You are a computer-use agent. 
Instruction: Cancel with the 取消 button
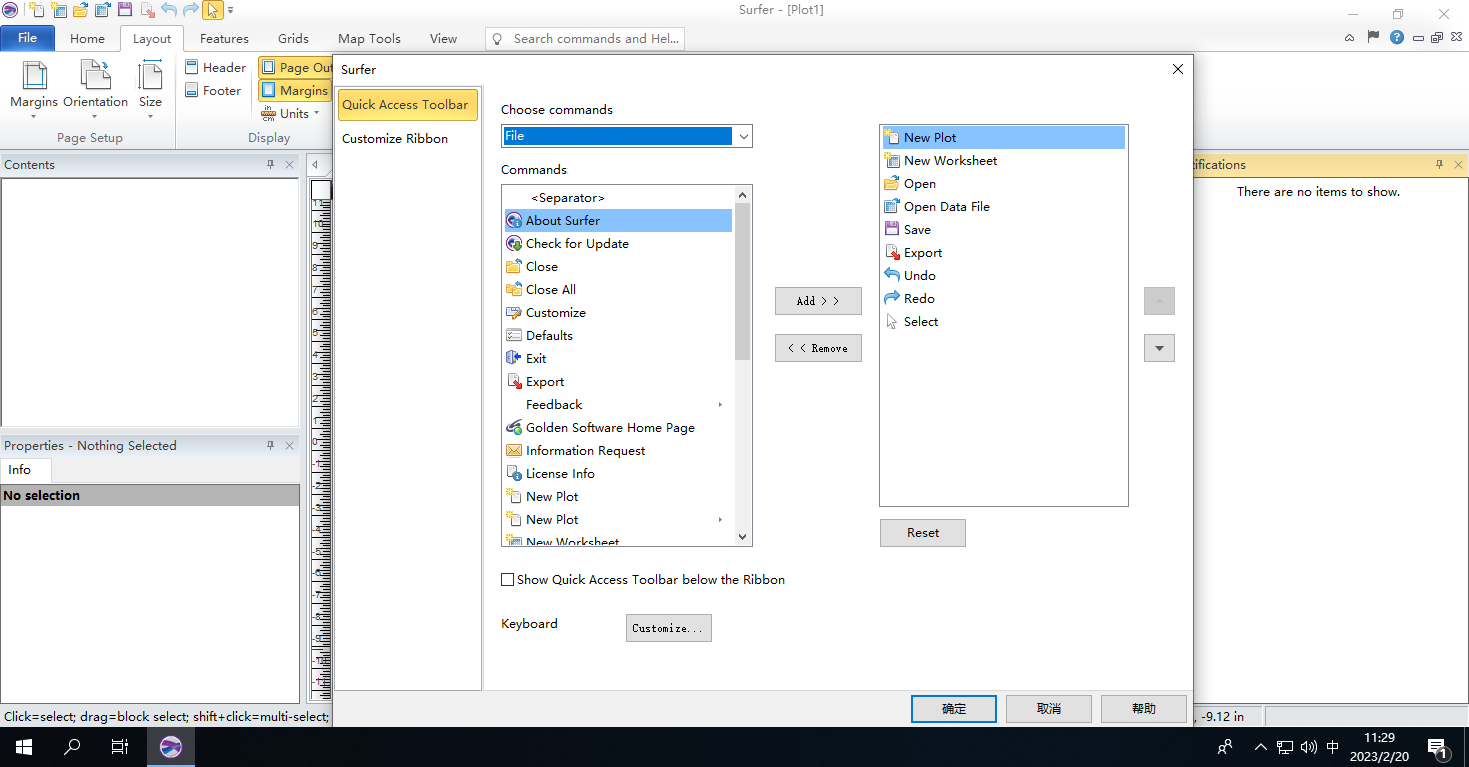1049,708
